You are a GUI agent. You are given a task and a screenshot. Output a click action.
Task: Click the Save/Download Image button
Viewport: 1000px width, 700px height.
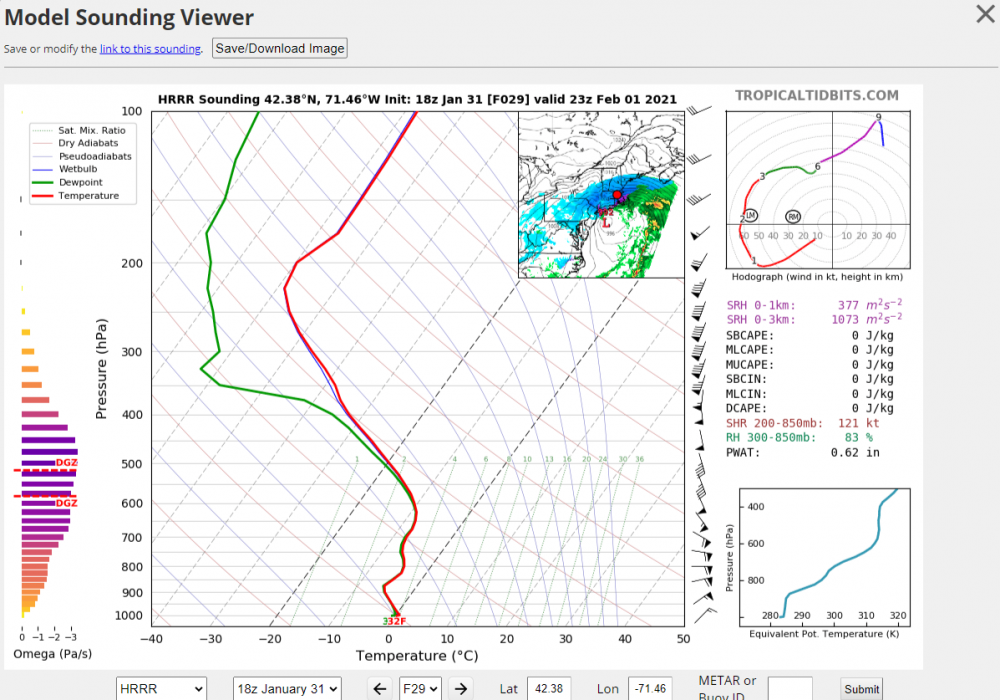point(280,48)
